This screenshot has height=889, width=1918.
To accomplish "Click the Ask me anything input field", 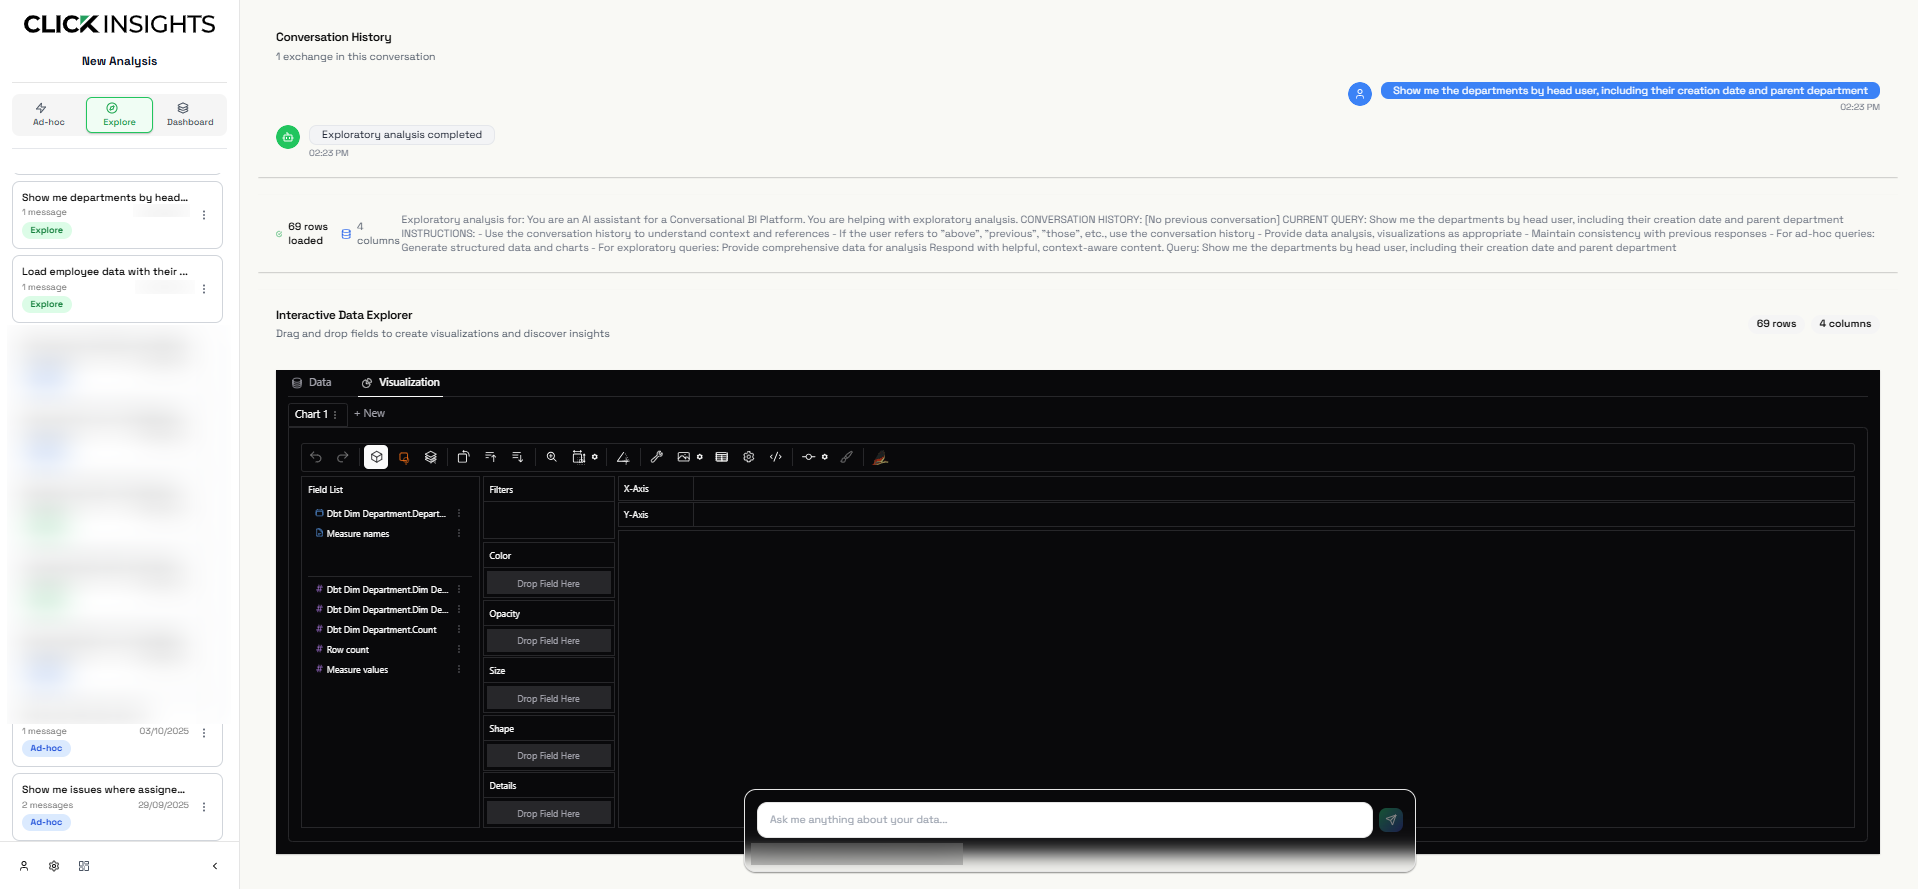I will point(1064,820).
